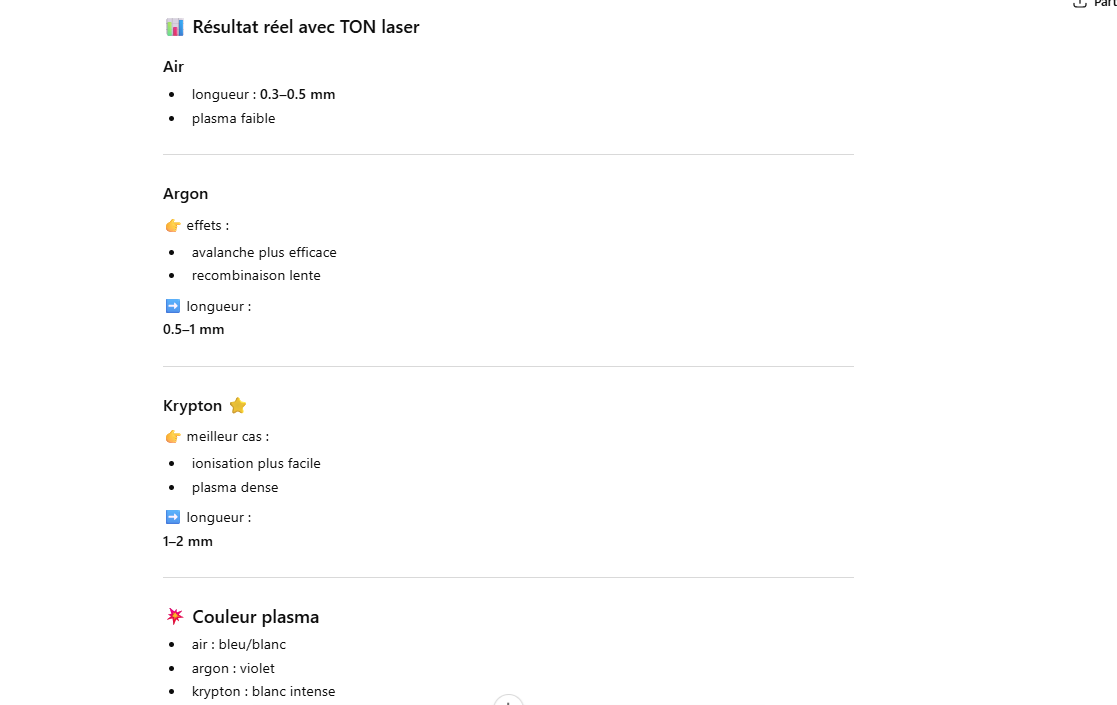The width and height of the screenshot is (1117, 705).
Task: Click the avalanche plus efficace bullet
Action: pos(264,252)
